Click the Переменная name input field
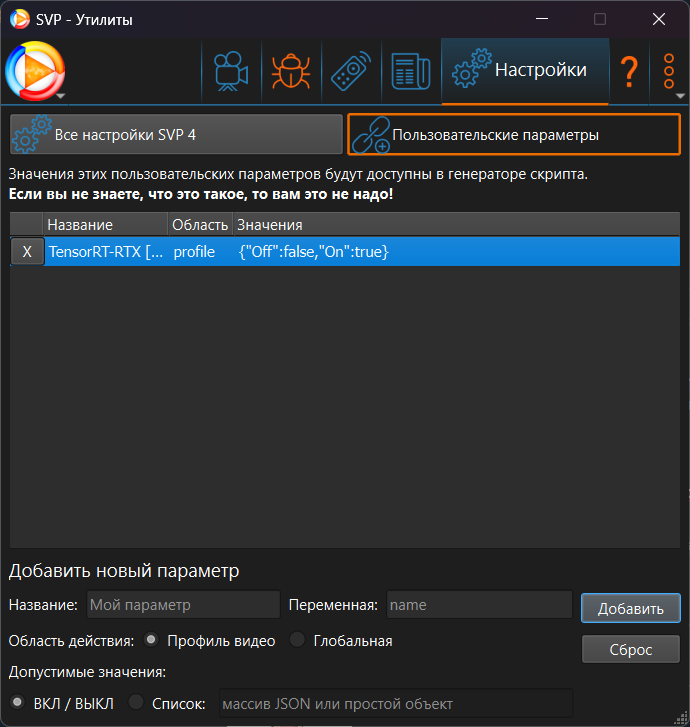 (x=479, y=605)
